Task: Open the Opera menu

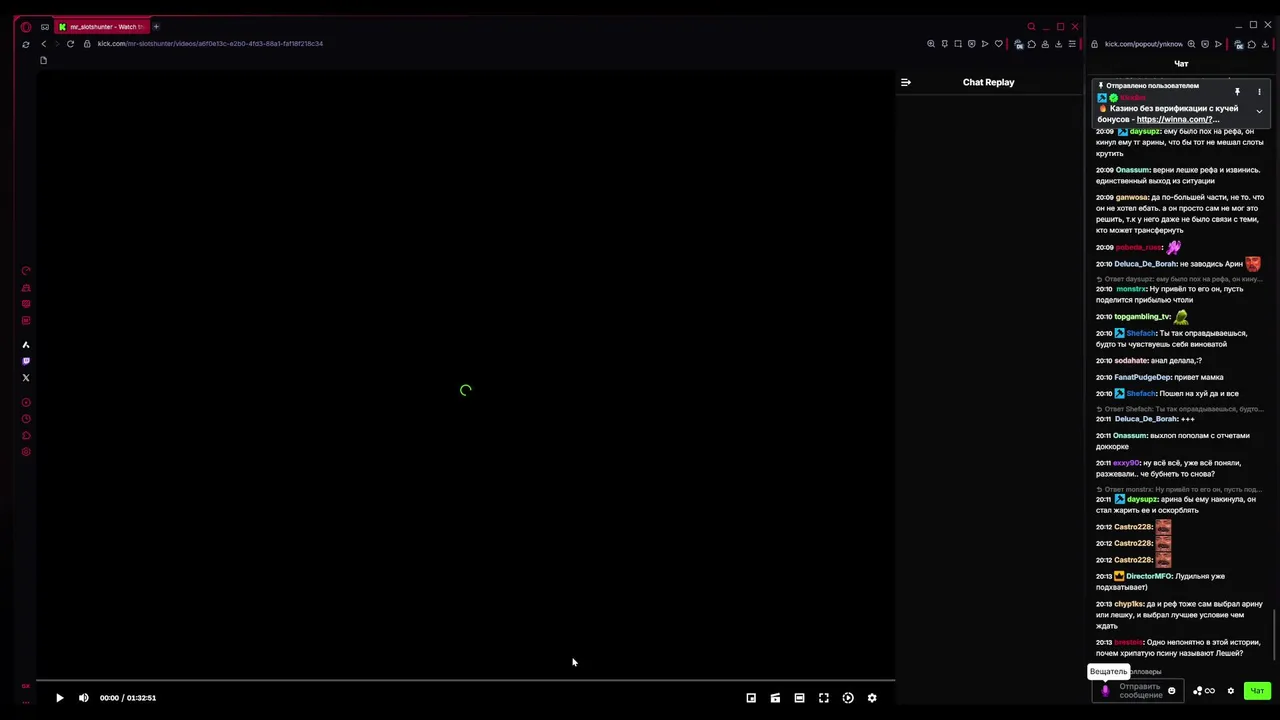Action: (26, 27)
